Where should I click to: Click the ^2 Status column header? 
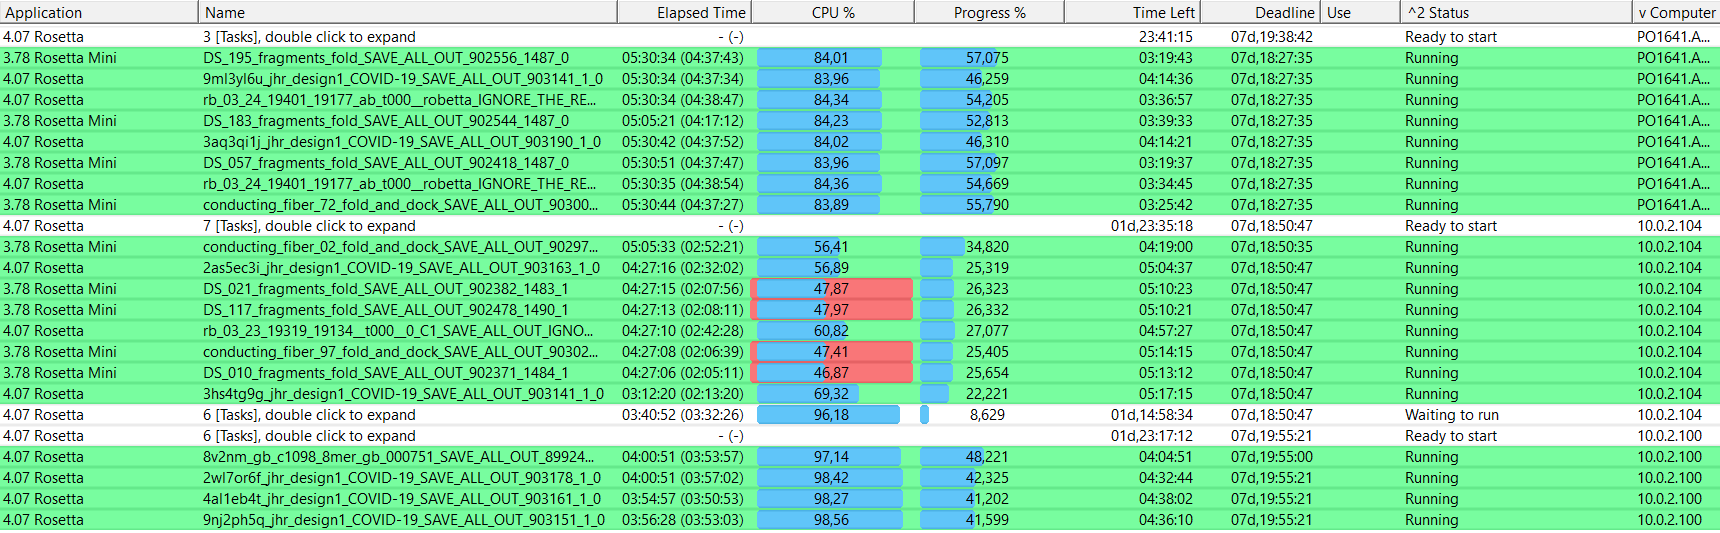pyautogui.click(x=1516, y=12)
